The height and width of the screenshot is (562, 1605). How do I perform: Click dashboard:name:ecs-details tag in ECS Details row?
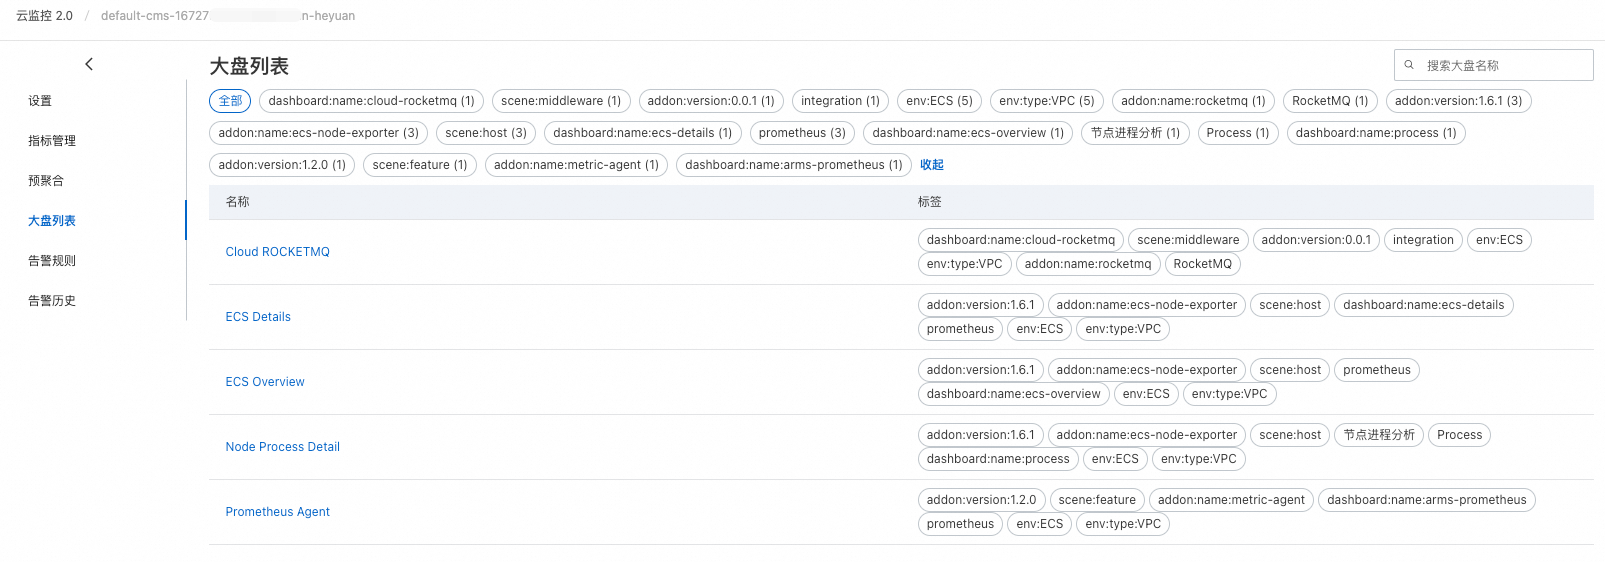(1424, 305)
